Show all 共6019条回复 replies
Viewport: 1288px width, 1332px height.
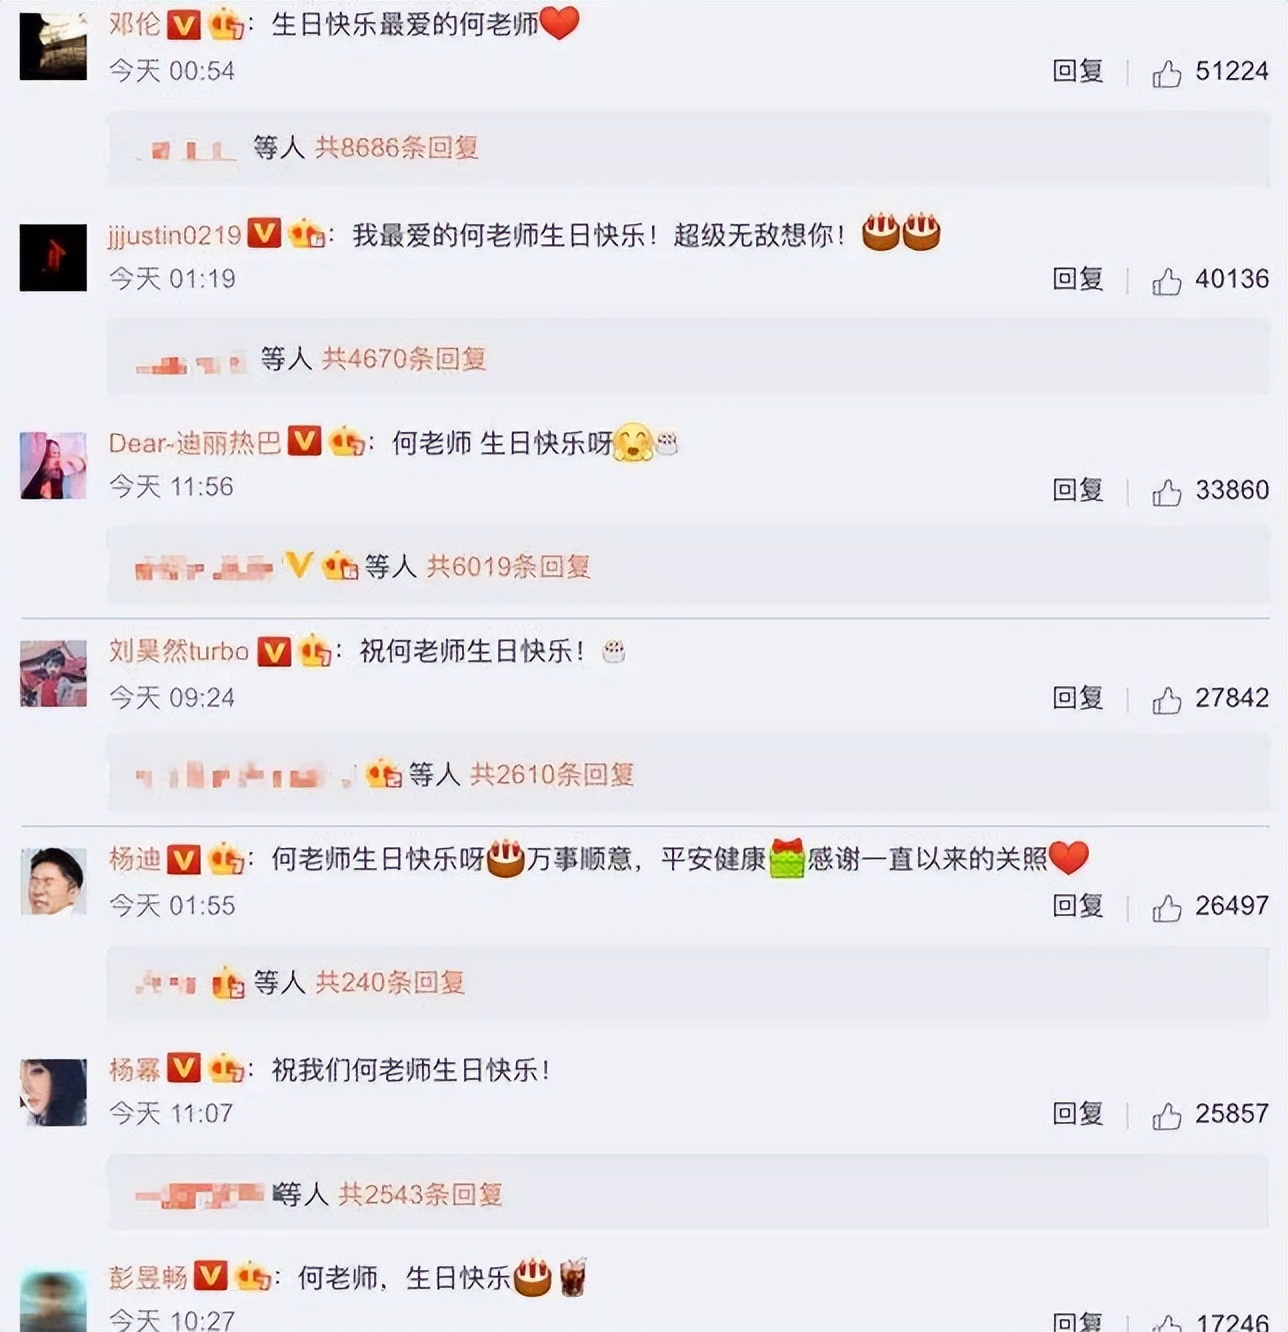pyautogui.click(x=509, y=567)
